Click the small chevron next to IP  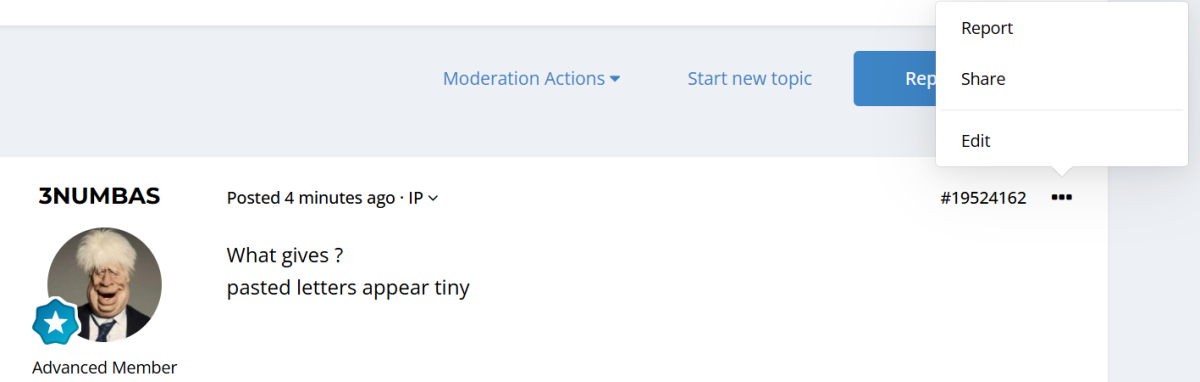[x=433, y=198]
